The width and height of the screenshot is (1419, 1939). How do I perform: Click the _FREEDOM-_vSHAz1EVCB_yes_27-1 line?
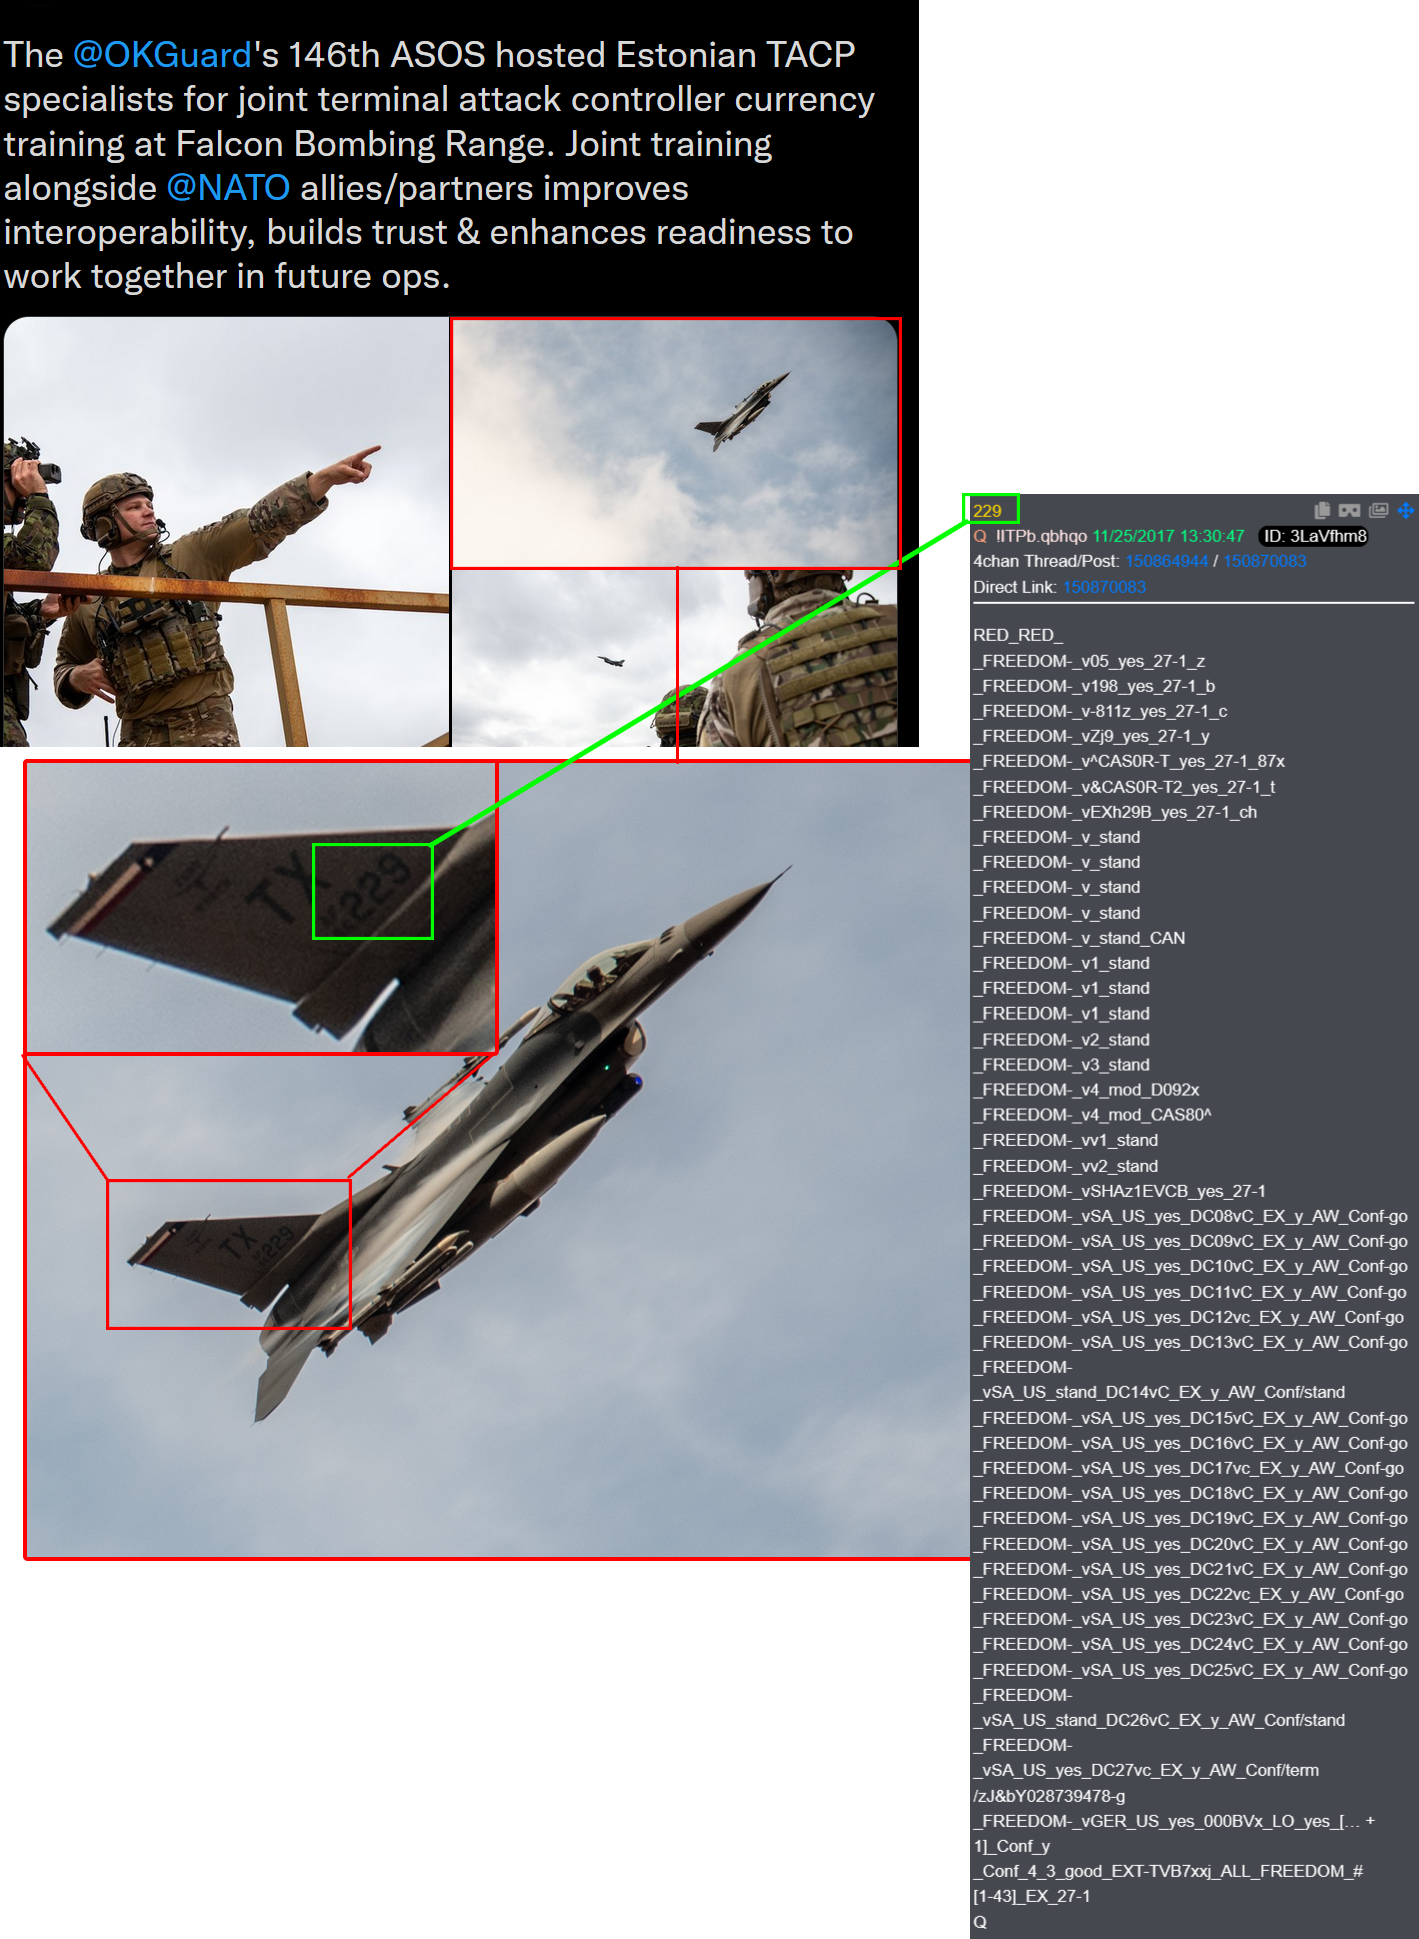coord(1119,1191)
